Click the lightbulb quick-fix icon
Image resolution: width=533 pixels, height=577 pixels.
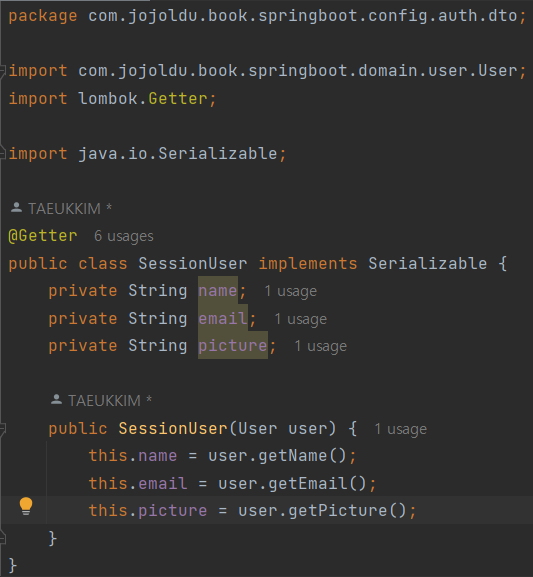(x=26, y=506)
